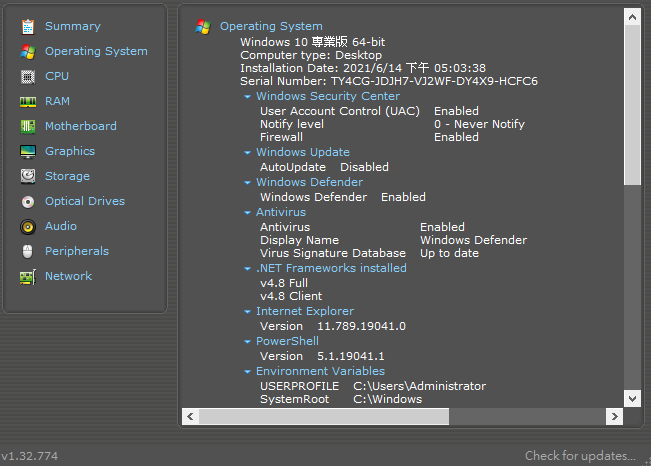Click the Summary clipboard icon
Image resolution: width=651 pixels, height=466 pixels.
click(28, 27)
